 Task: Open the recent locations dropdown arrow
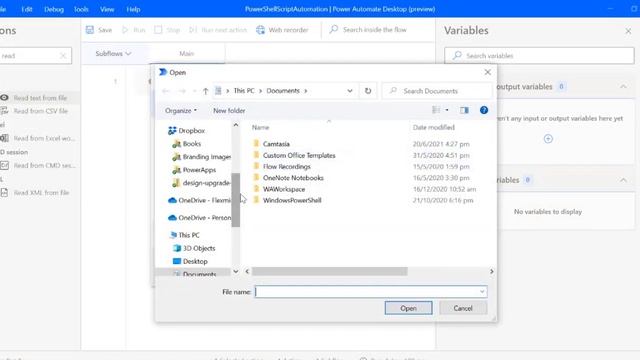(x=194, y=91)
